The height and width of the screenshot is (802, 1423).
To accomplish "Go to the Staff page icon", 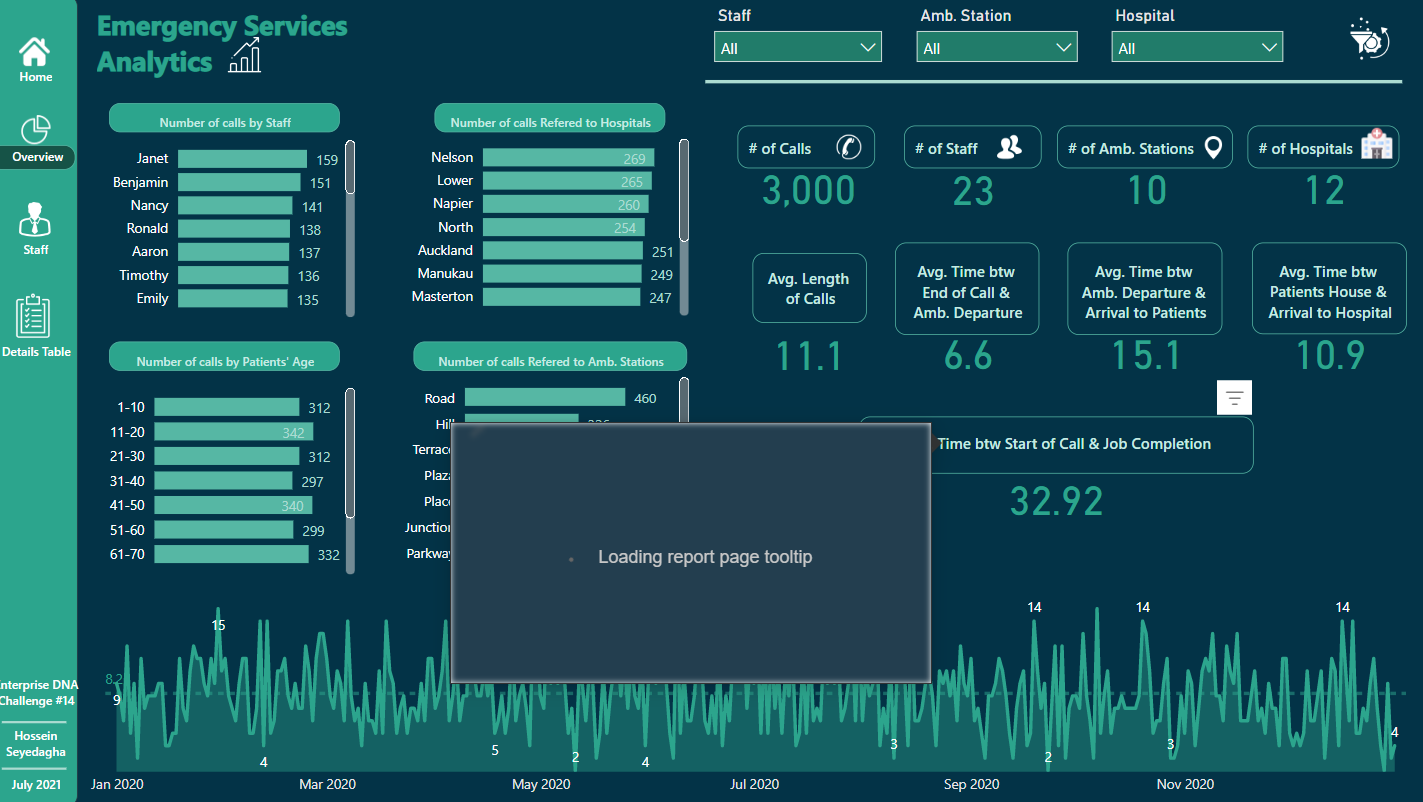I will pos(36,220).
